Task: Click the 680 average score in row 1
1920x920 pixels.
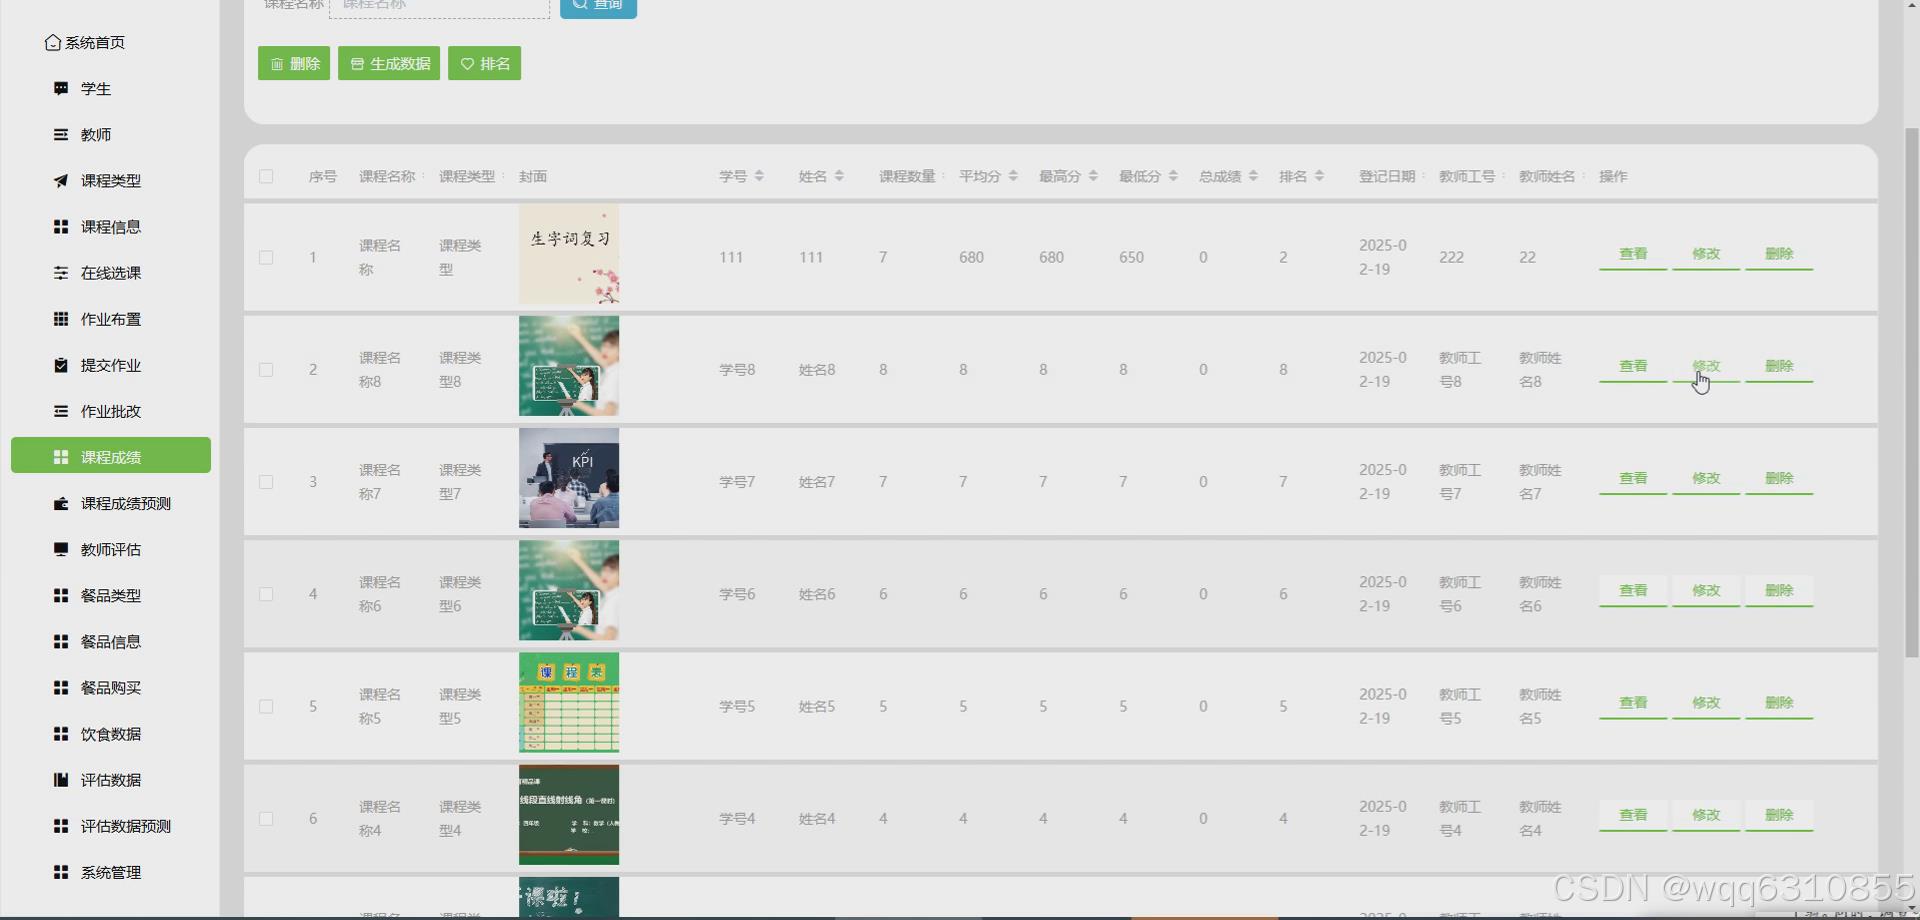Action: point(971,257)
